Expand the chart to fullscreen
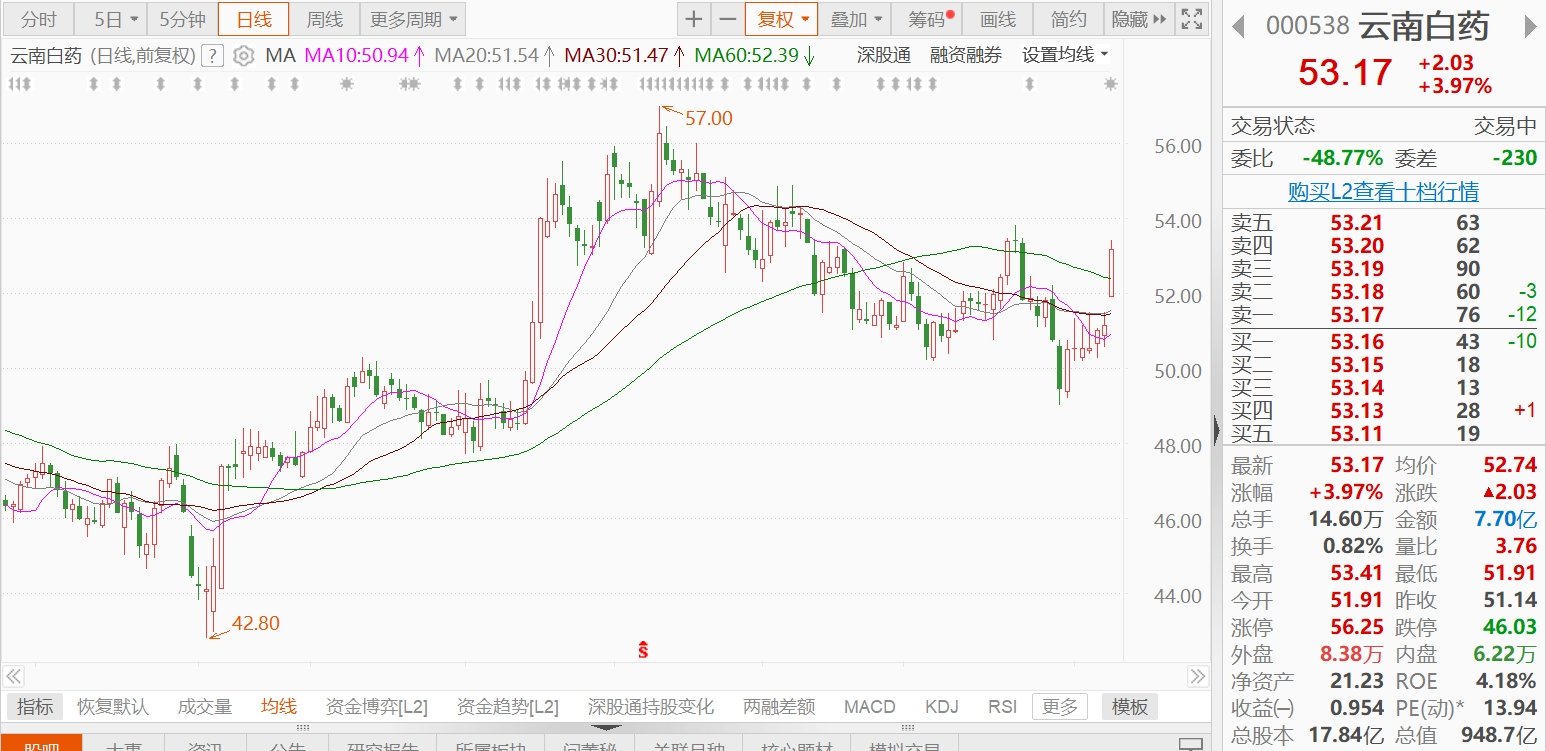The height and width of the screenshot is (751, 1546). click(1191, 19)
